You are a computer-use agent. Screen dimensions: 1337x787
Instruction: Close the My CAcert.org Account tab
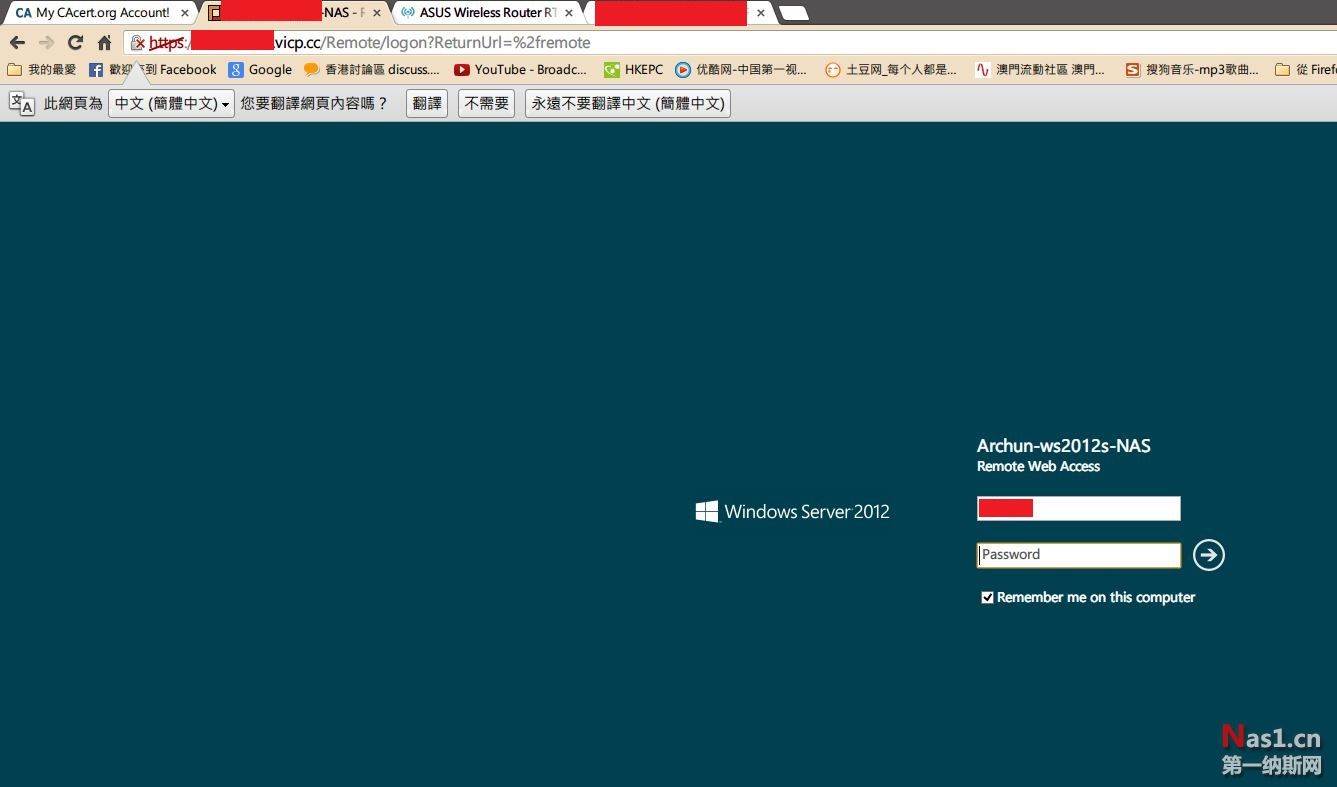pos(185,13)
